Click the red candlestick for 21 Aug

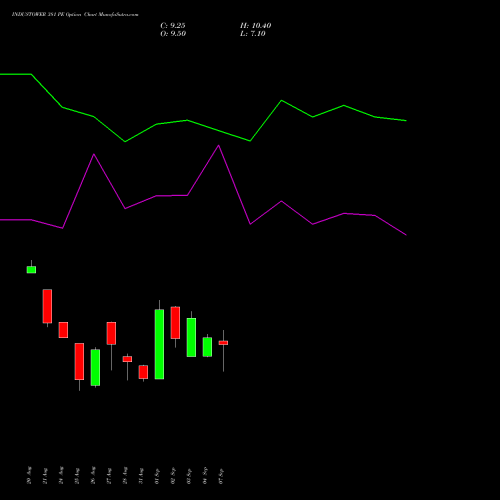pos(47,306)
